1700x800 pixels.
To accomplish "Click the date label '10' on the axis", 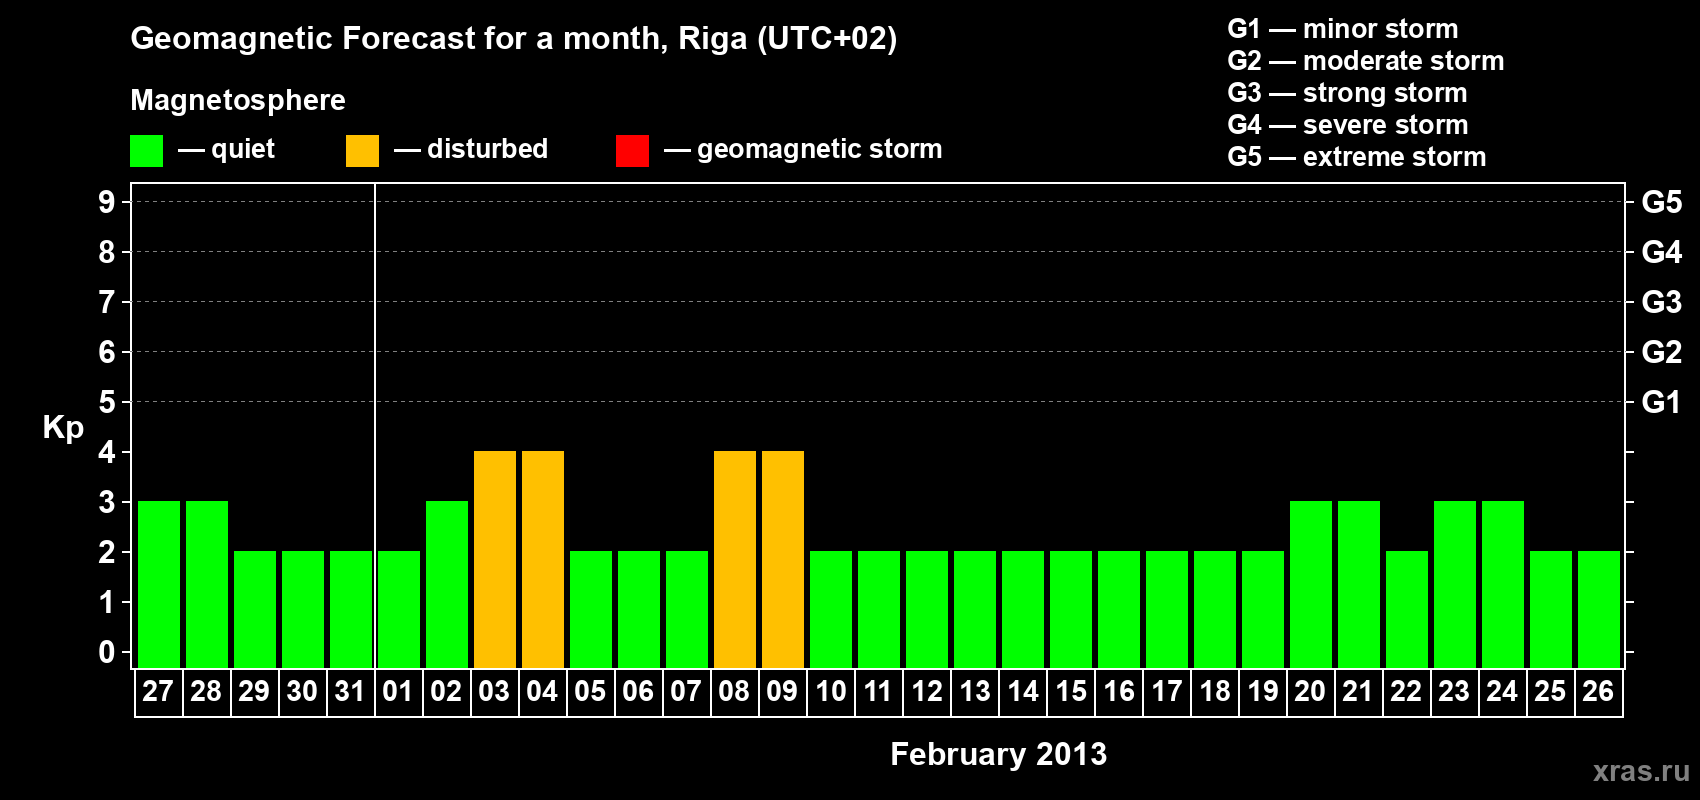I will [830, 691].
